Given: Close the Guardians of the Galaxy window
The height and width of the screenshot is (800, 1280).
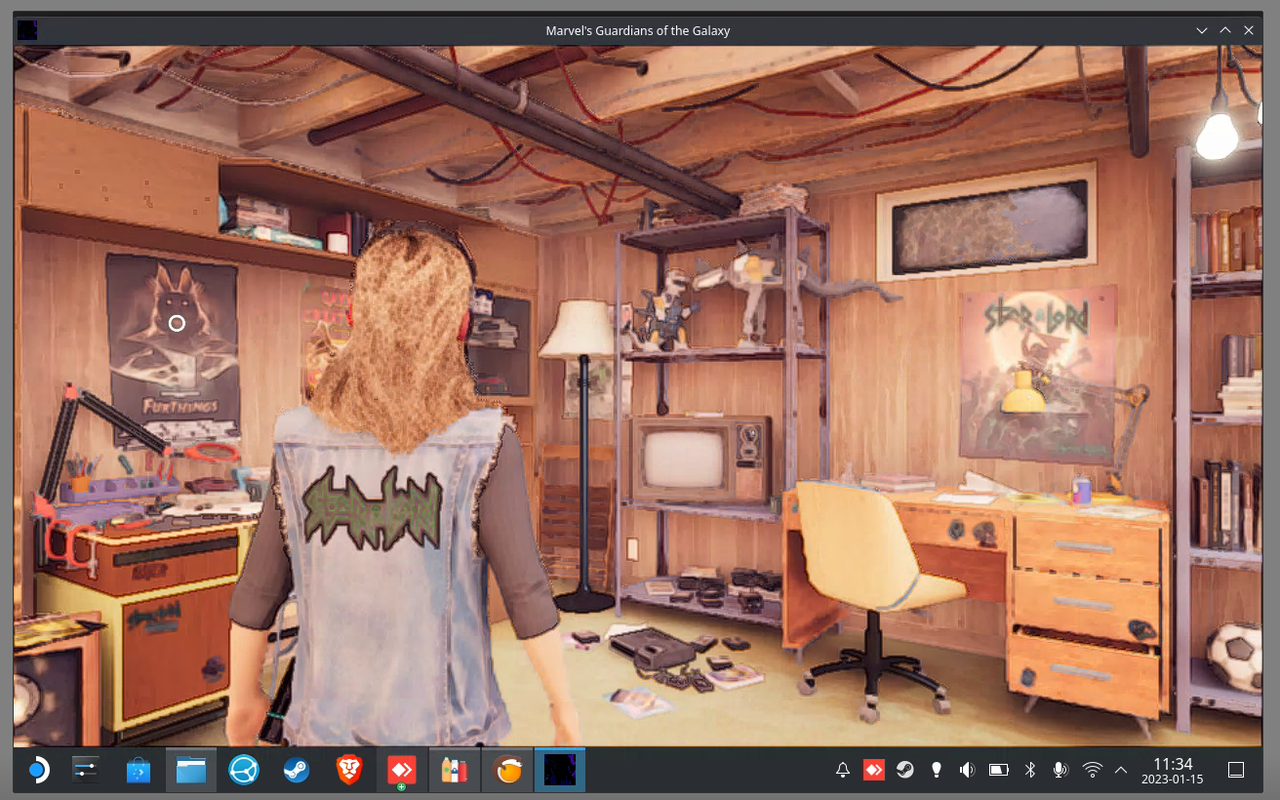Looking at the screenshot, I should [x=1249, y=30].
